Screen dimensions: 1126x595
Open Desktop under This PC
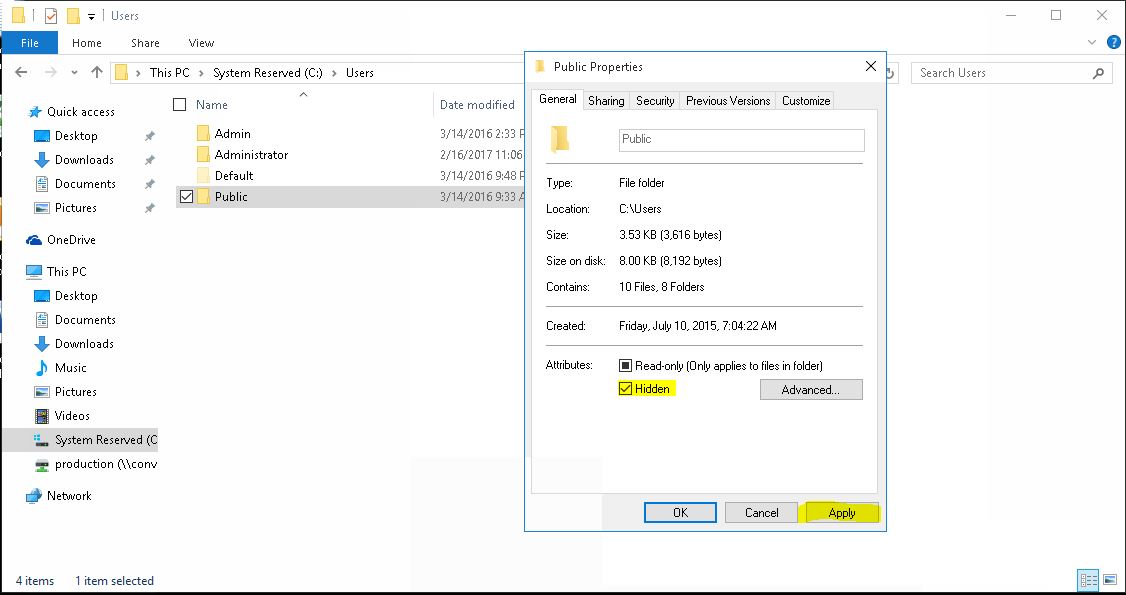76,296
